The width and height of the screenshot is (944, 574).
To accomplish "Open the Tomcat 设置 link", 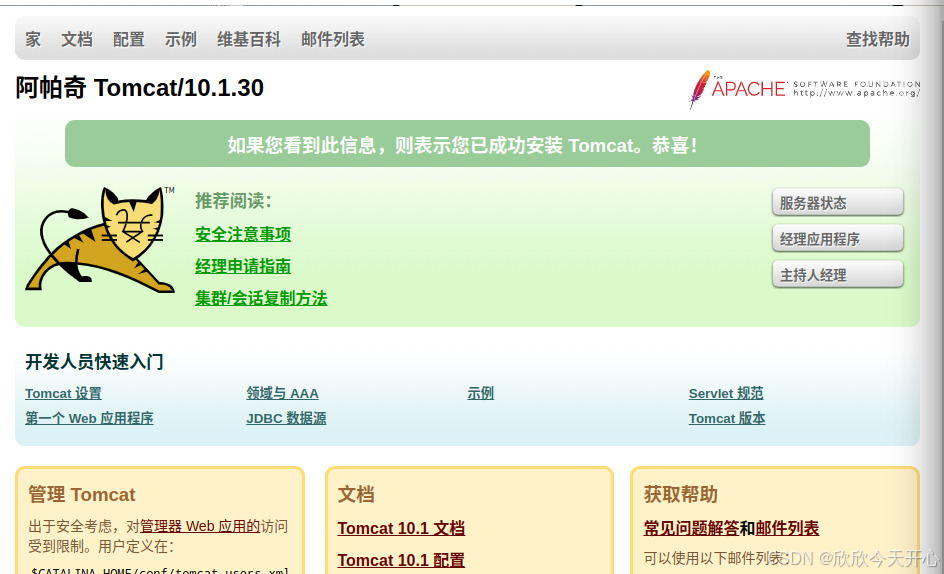I will pos(63,393).
